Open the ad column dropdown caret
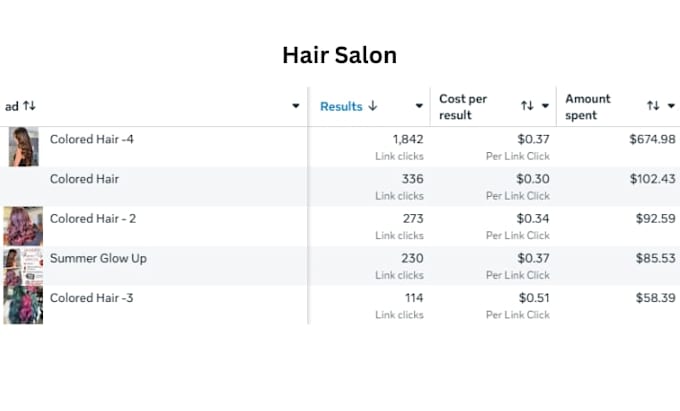Image resolution: width=680 pixels, height=411 pixels. [x=296, y=106]
